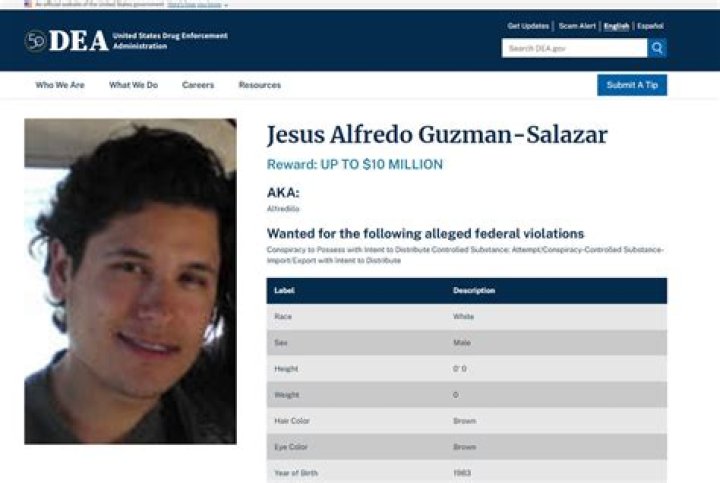The image size is (720, 483).
Task: Click the Reward UP TO $10 MILLION text
Action: point(354,165)
